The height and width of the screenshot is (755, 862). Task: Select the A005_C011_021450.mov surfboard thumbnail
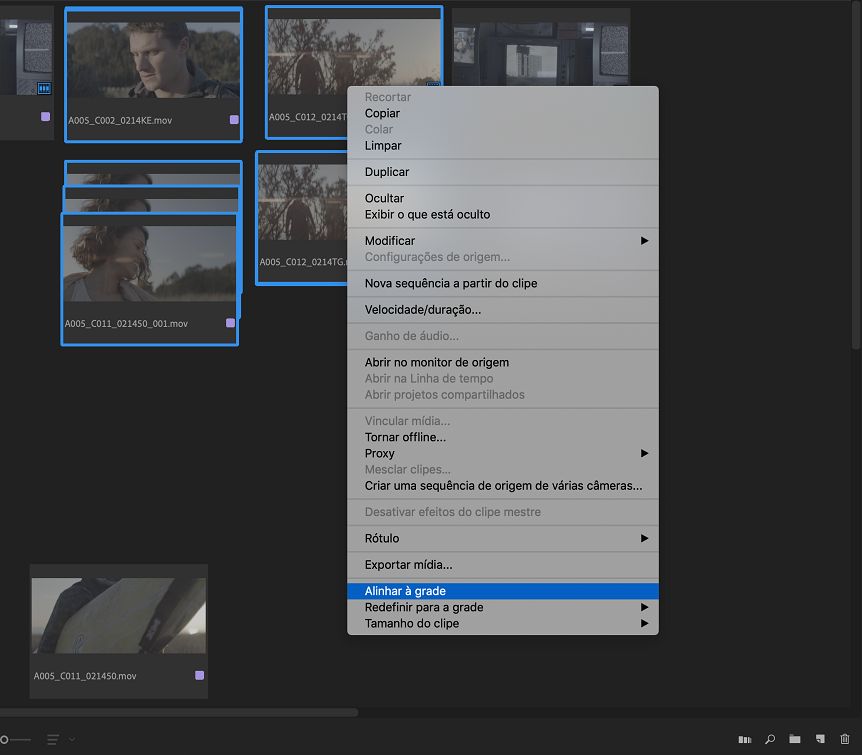point(119,615)
